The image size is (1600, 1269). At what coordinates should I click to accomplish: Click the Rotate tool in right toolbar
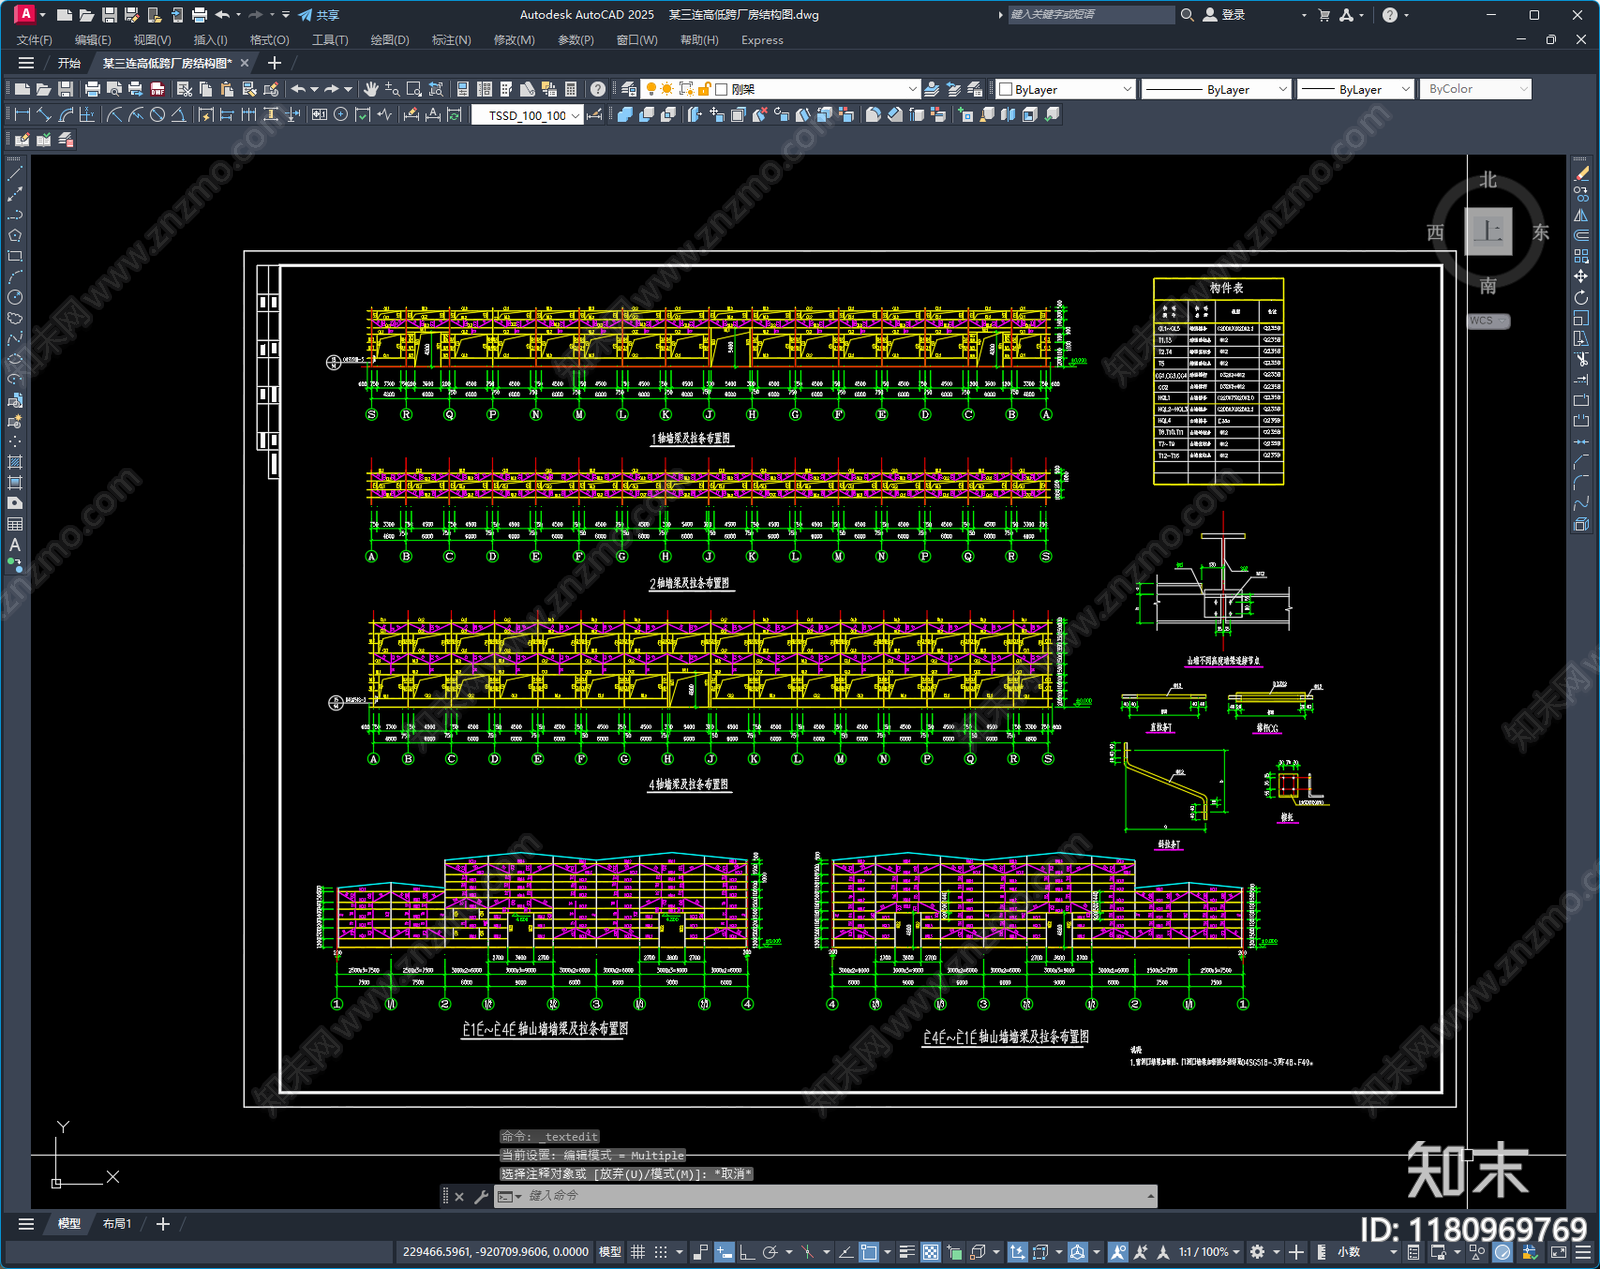(x=1581, y=297)
